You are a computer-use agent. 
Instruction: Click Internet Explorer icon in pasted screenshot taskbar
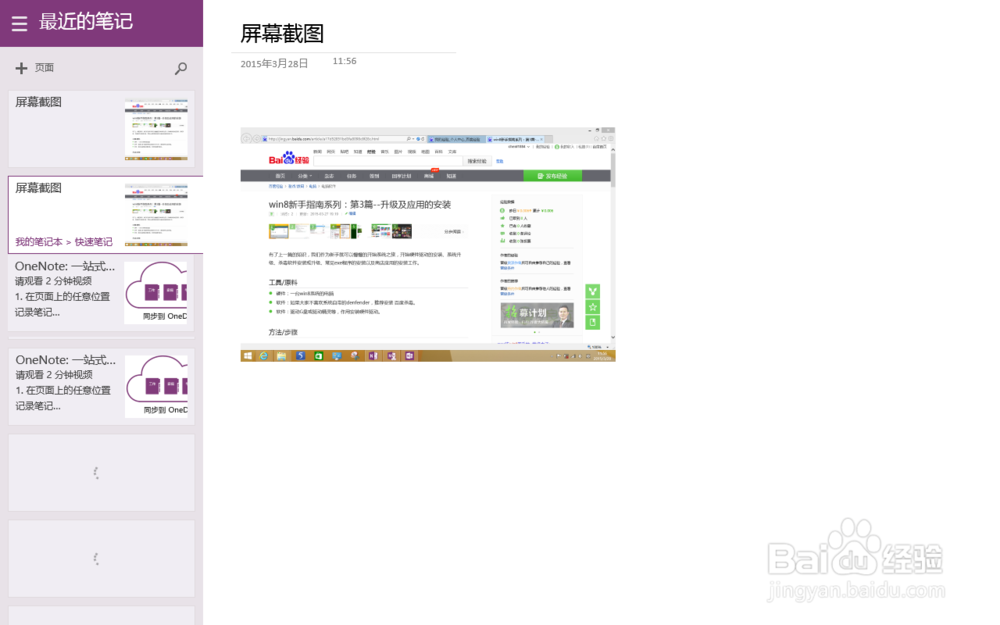[263, 356]
